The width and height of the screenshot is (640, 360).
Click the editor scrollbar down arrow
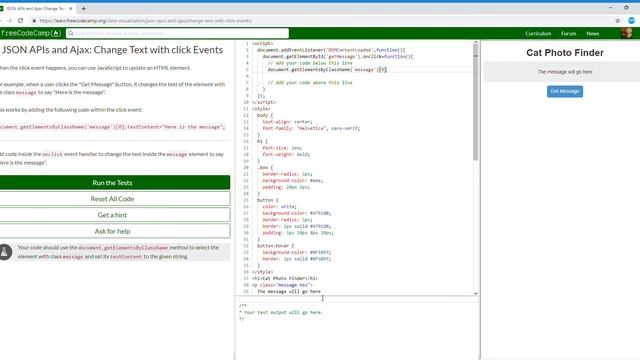476,293
